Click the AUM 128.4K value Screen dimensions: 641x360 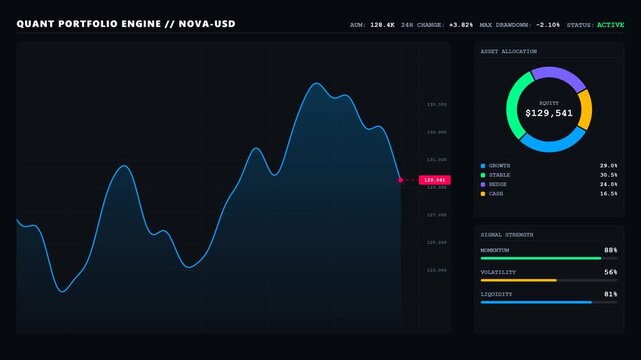click(x=382, y=25)
